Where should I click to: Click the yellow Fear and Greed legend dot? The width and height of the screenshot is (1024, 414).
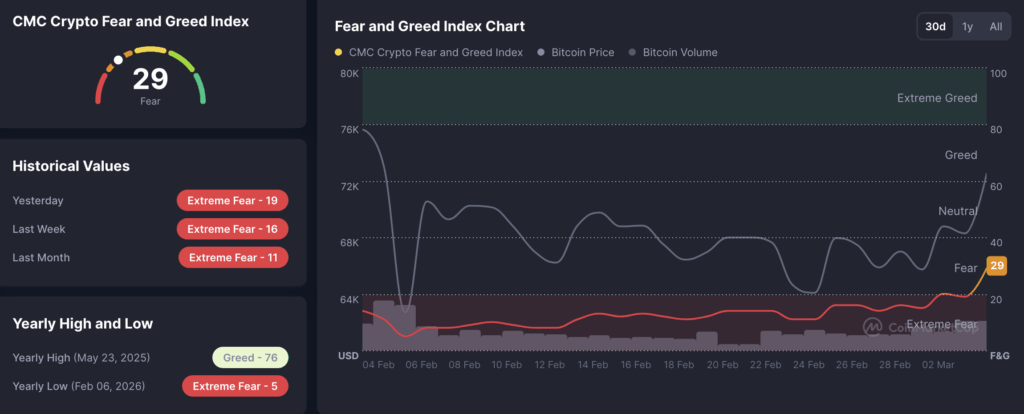(x=338, y=52)
